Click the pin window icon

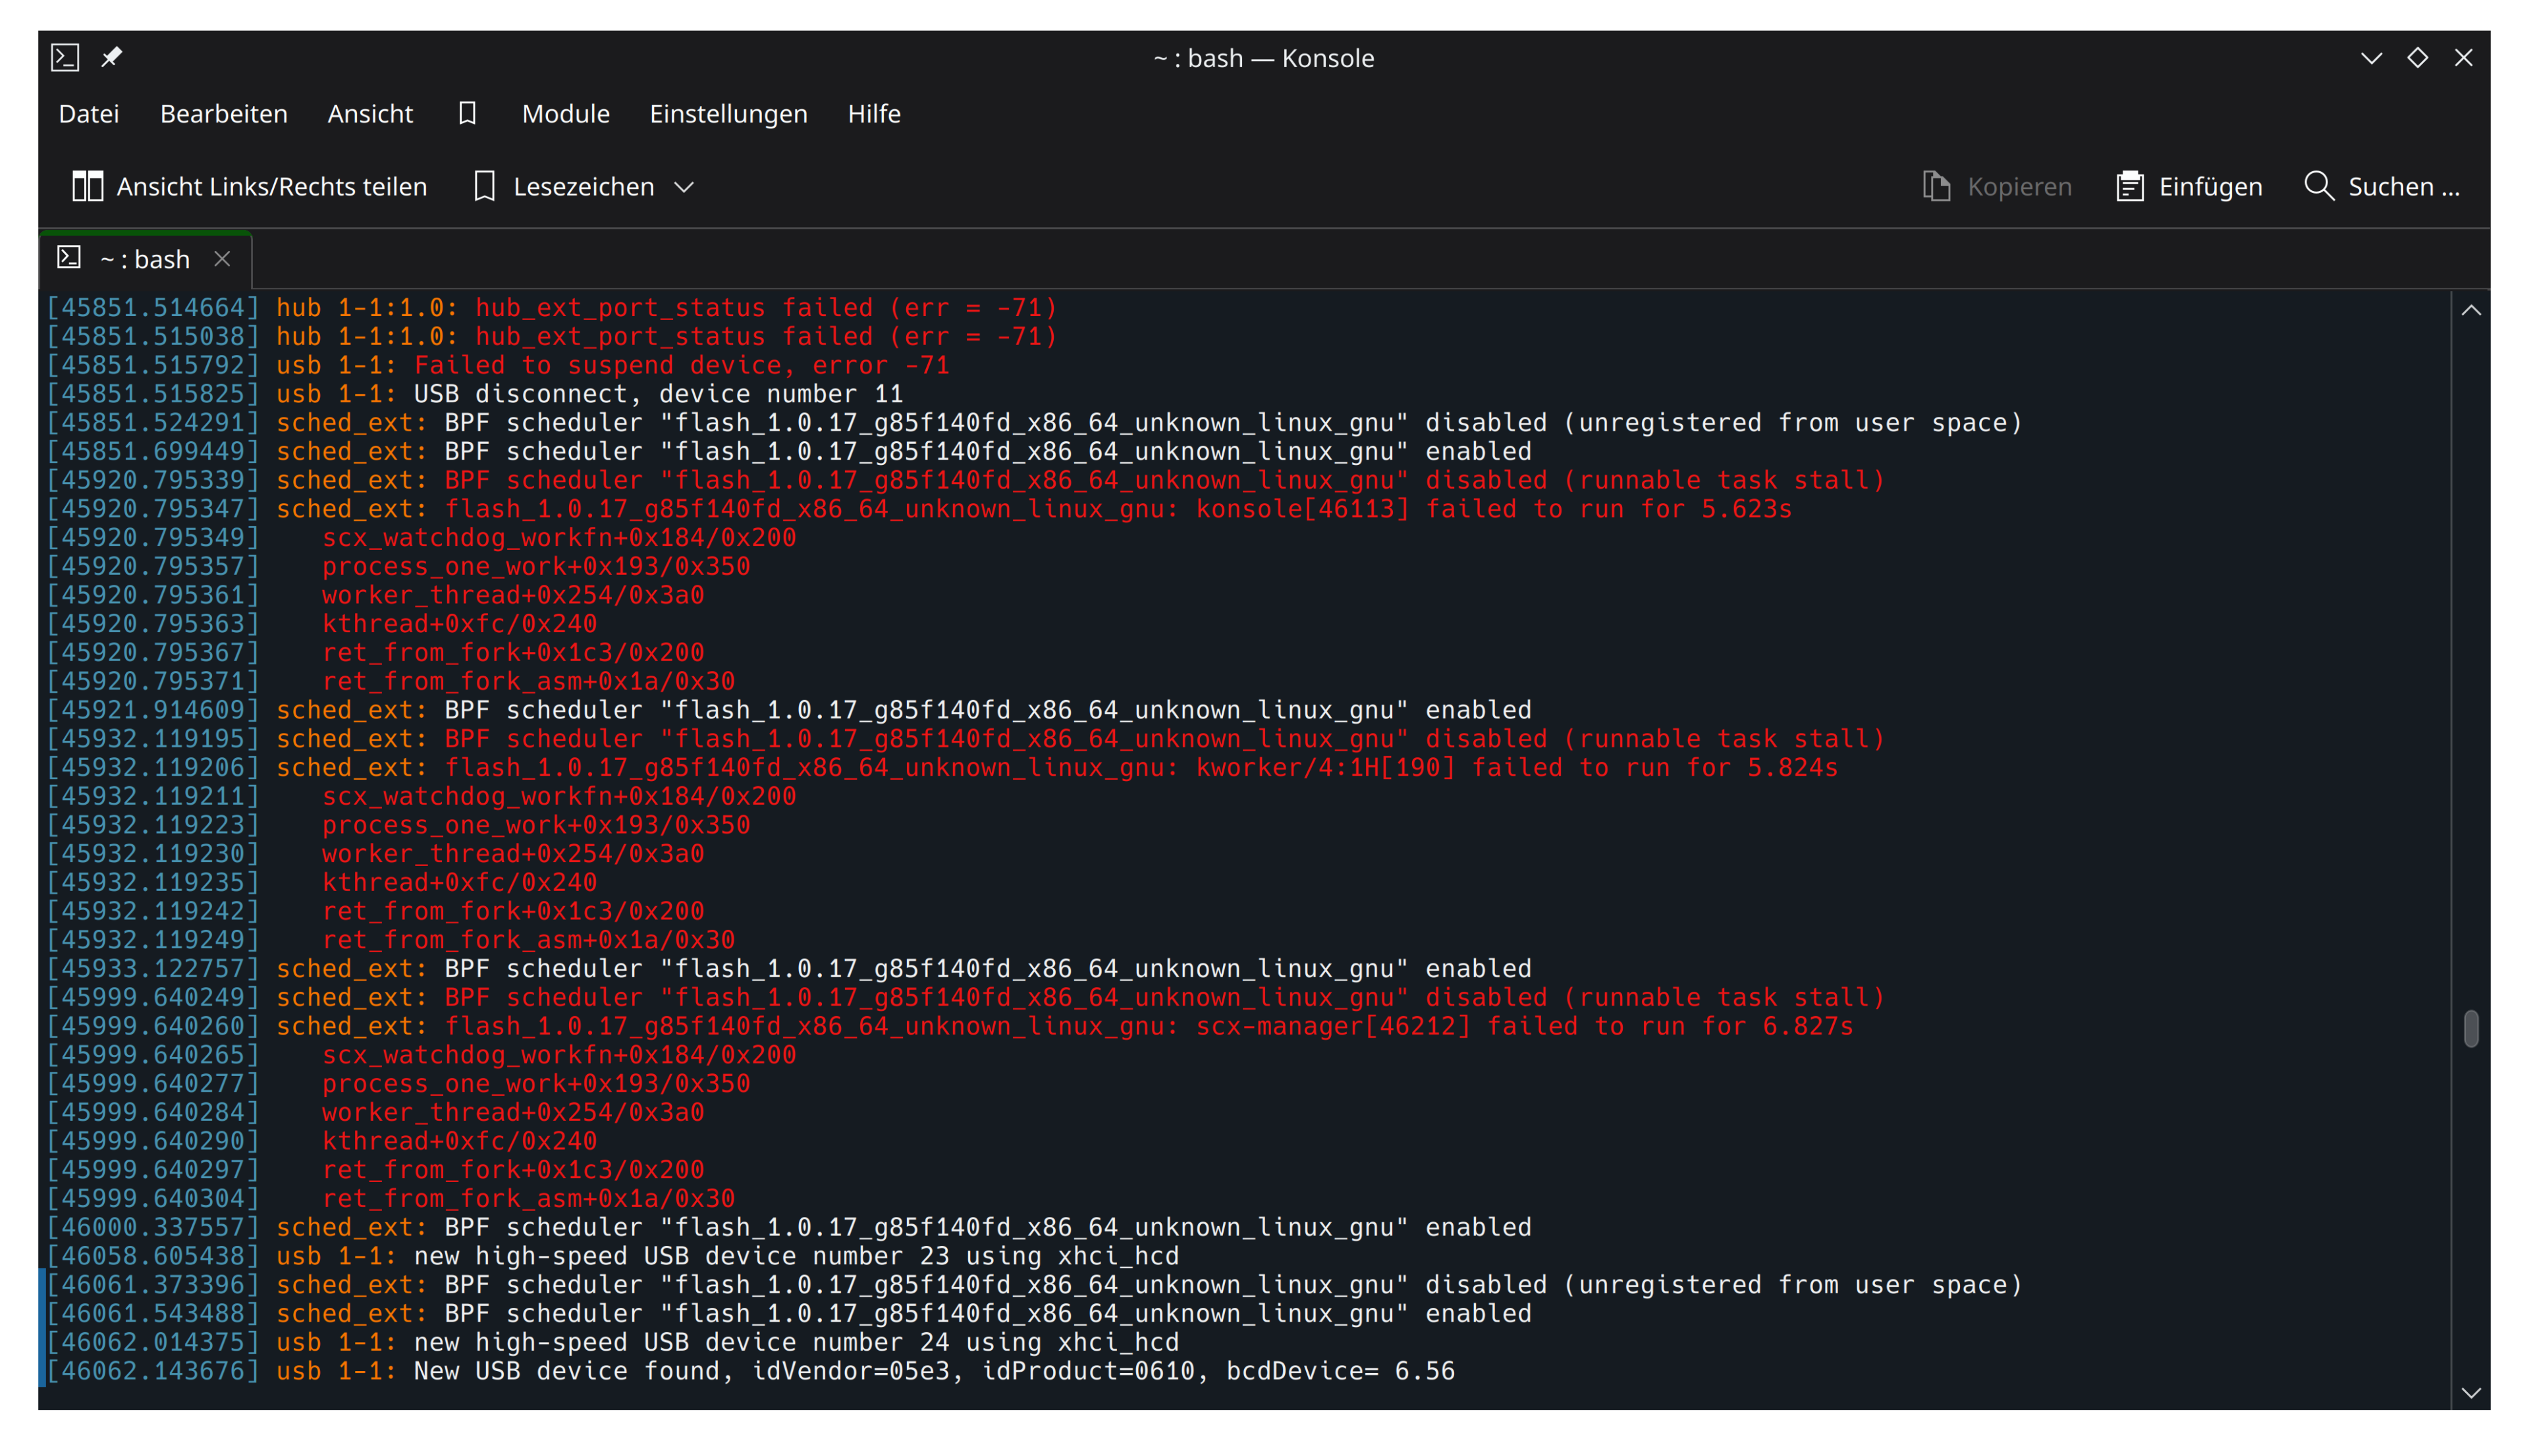112,58
